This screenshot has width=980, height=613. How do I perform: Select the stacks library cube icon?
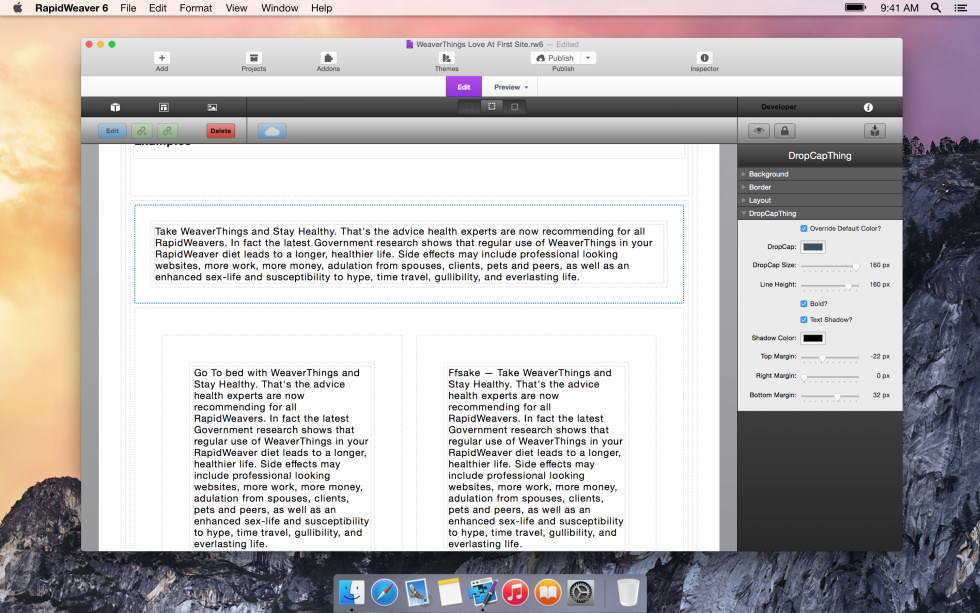115,107
